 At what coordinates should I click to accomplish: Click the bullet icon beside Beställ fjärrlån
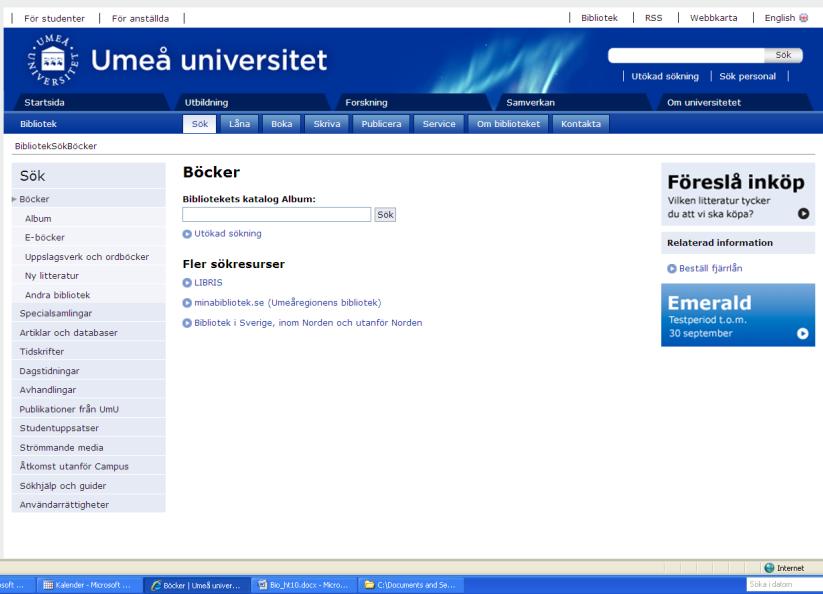click(x=671, y=269)
